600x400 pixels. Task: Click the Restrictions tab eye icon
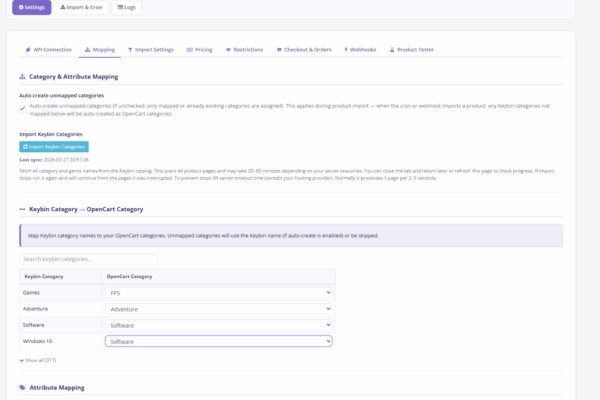point(228,48)
